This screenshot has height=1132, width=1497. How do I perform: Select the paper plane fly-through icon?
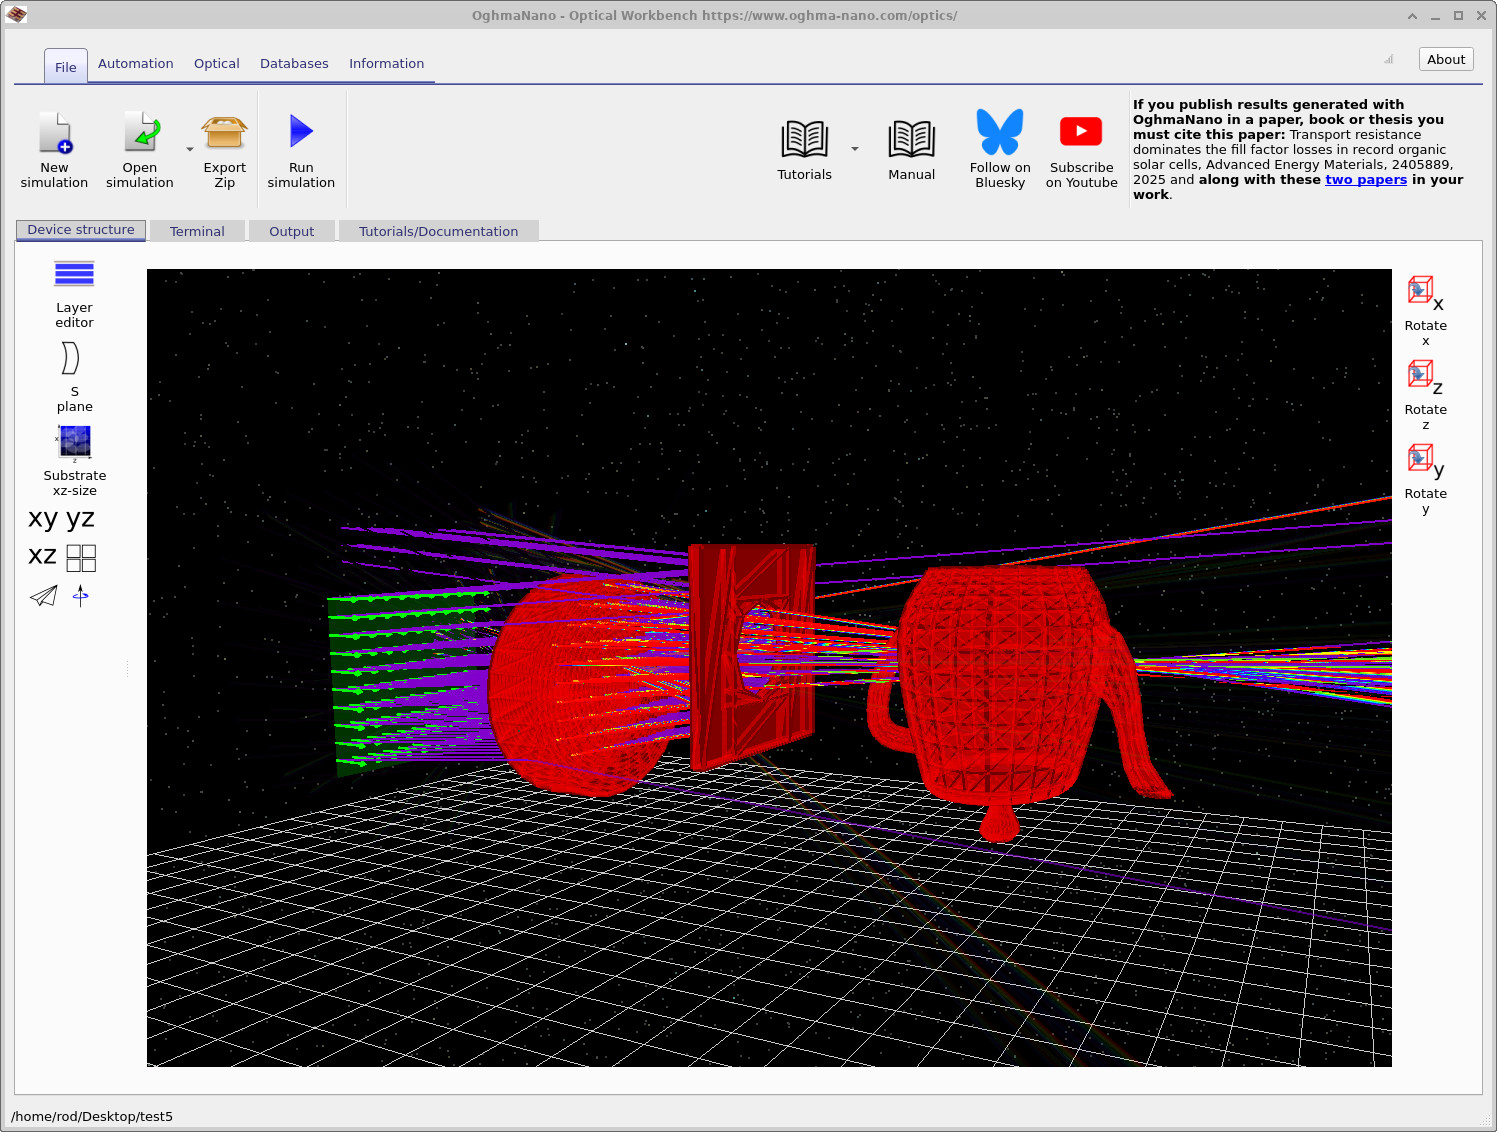tap(42, 596)
